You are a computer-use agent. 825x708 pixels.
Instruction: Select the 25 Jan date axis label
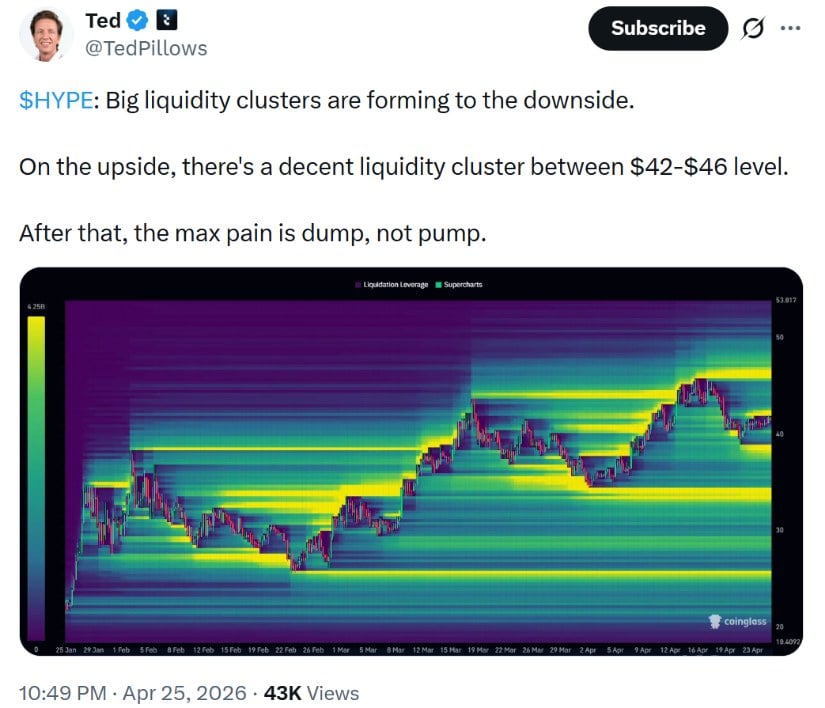click(x=64, y=649)
